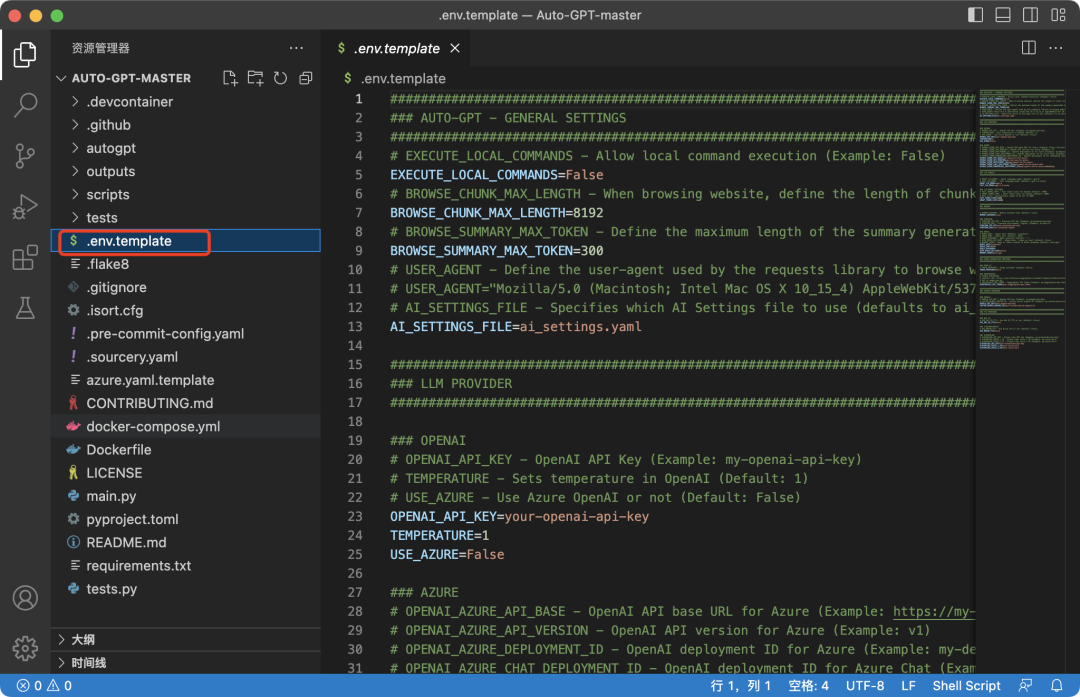Split the editor to the right

tap(1028, 48)
